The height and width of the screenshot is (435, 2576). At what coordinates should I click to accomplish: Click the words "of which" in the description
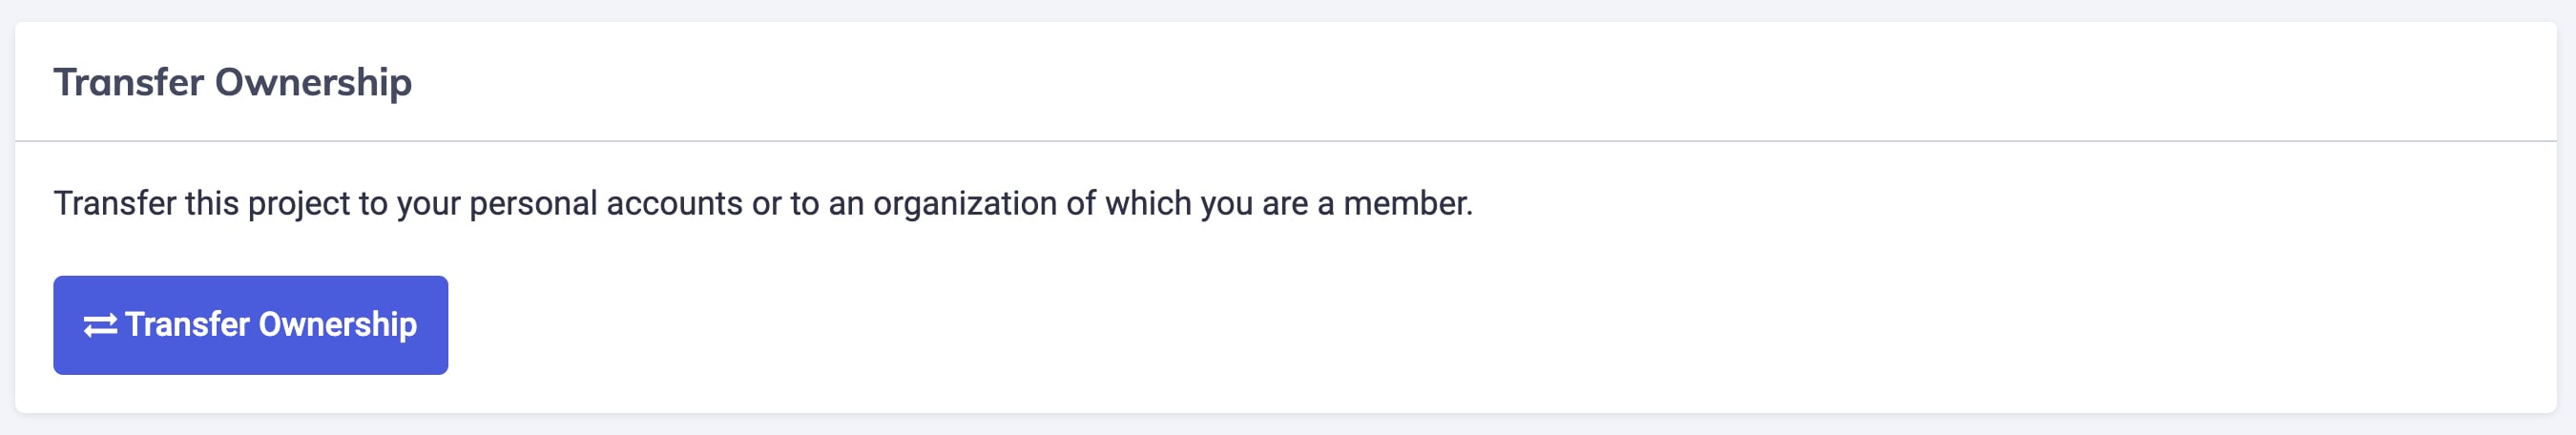1128,203
